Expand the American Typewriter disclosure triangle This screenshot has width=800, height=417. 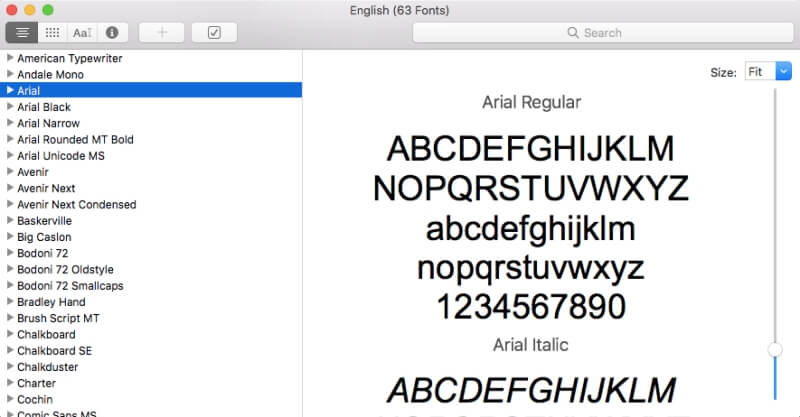[10, 58]
